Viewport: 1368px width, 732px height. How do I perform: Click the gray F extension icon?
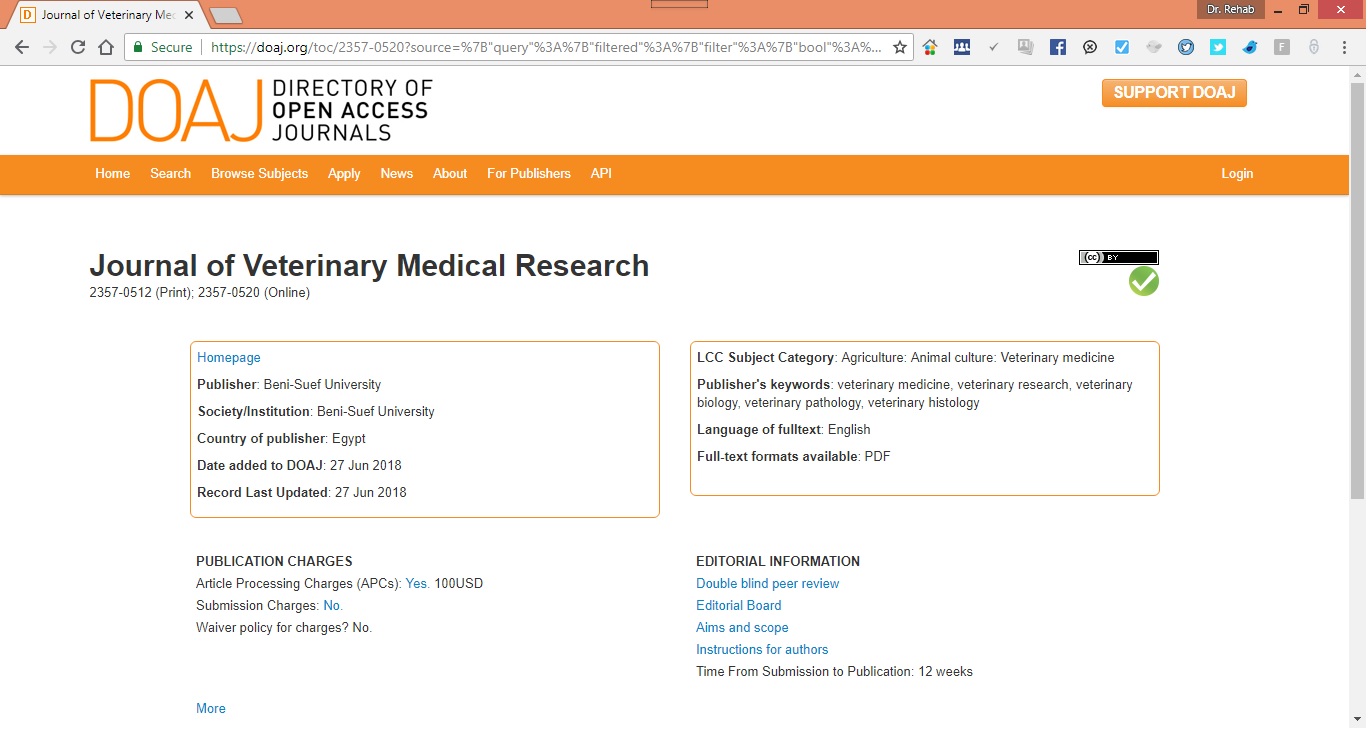1282,47
